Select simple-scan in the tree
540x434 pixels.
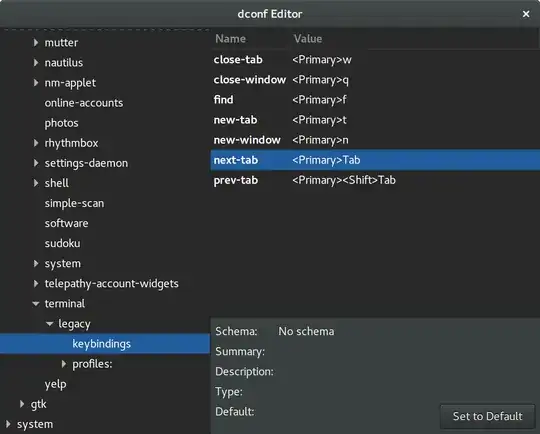(74, 203)
